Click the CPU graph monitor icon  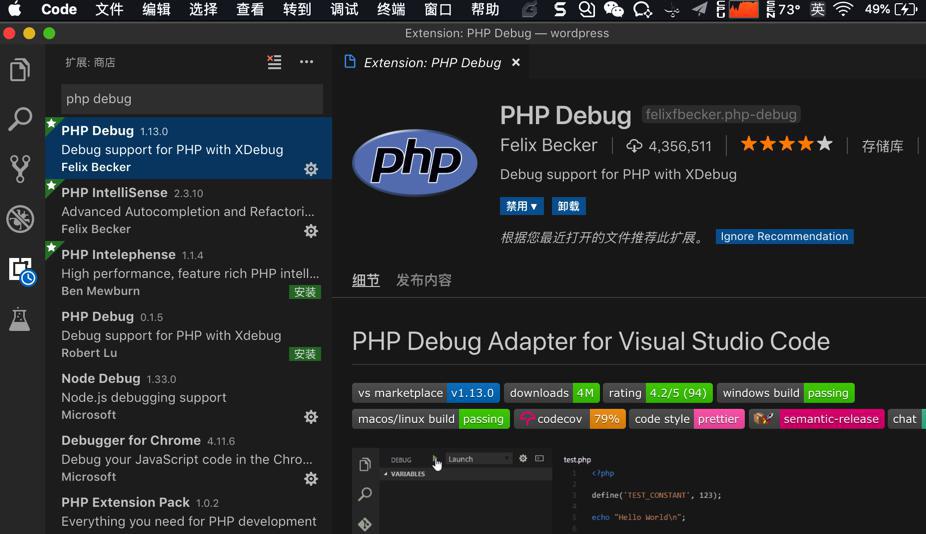[744, 9]
